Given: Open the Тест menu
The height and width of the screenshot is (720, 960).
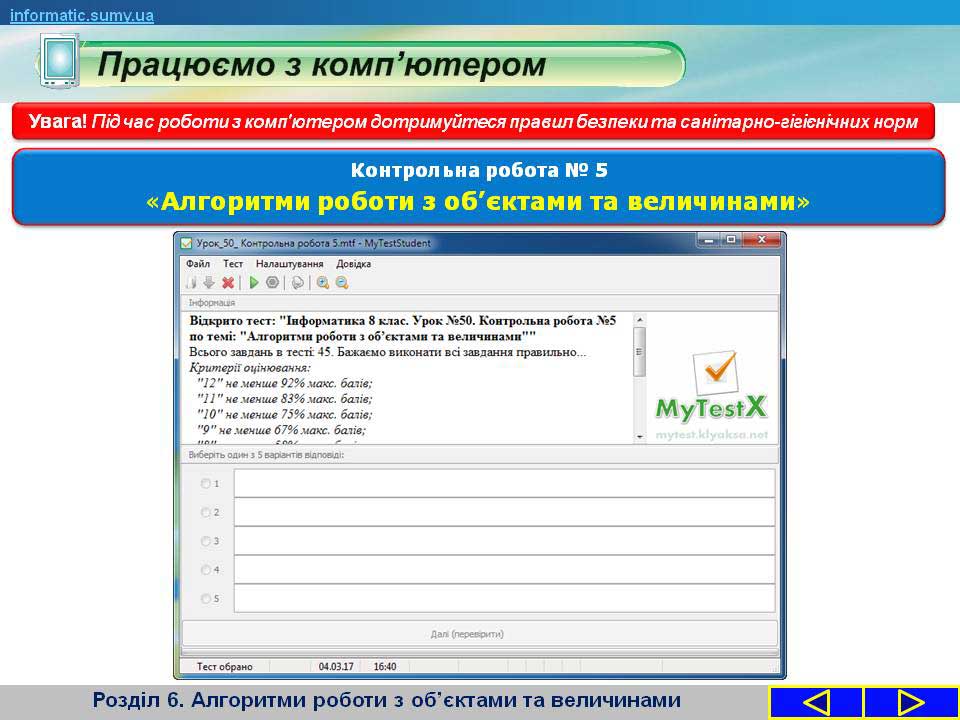Looking at the screenshot, I should tap(233, 264).
